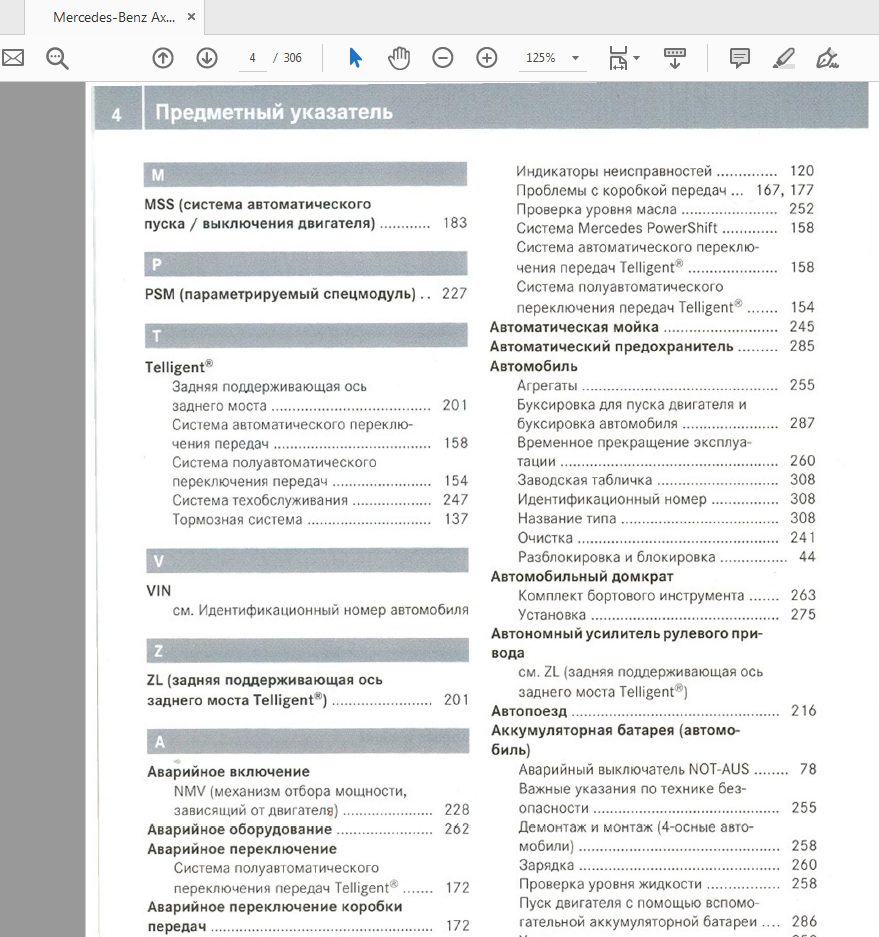Click the Система техобслуживания entry
The image size is (879, 937).
[260, 500]
